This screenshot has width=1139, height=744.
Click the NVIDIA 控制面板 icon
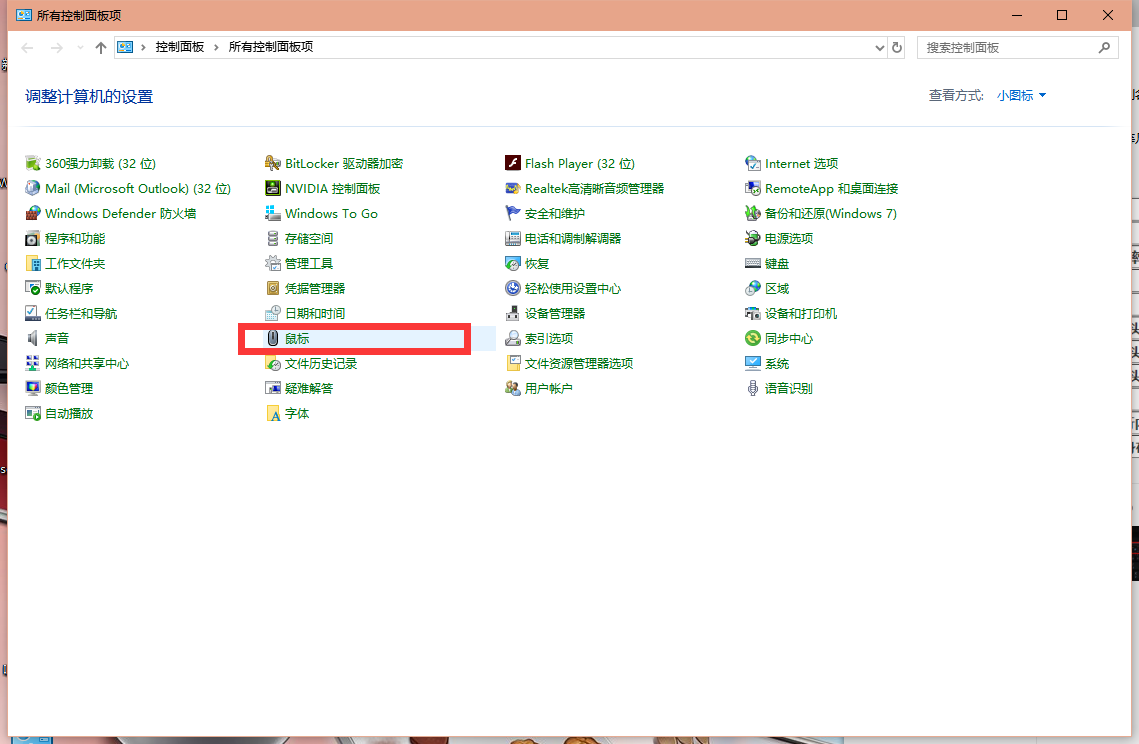point(273,189)
